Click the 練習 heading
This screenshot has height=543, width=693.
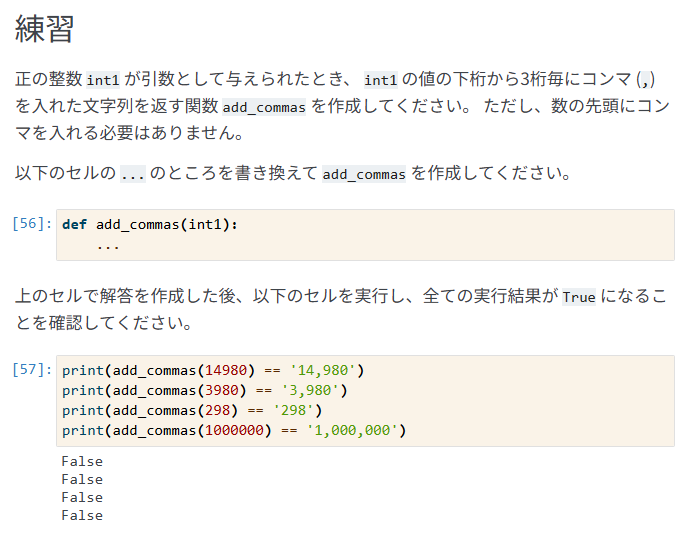[x=45, y=29]
